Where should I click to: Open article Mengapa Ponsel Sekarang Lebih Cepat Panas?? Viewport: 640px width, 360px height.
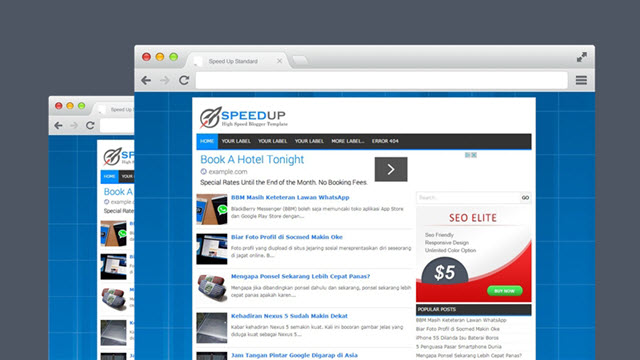tap(300, 276)
